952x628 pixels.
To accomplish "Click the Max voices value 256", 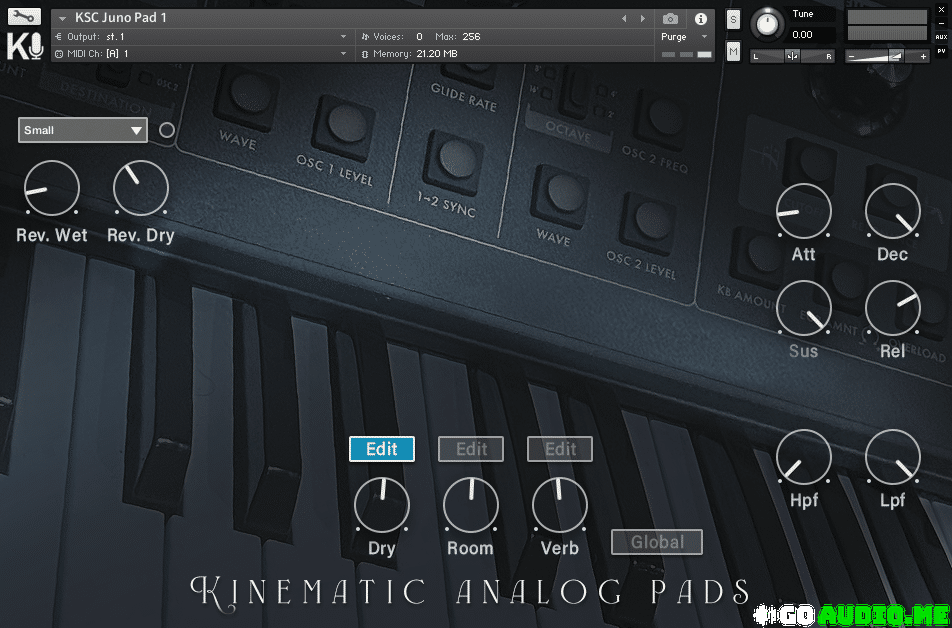I will 471,36.
